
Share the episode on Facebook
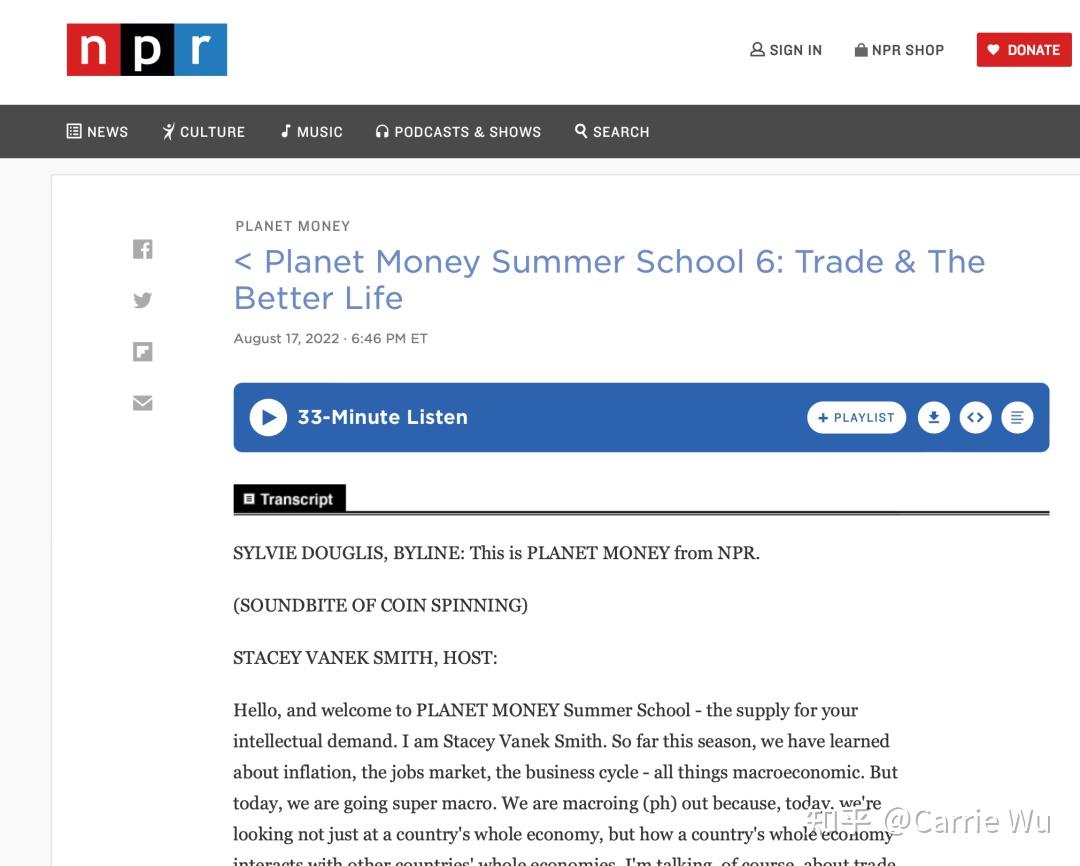click(x=142, y=249)
